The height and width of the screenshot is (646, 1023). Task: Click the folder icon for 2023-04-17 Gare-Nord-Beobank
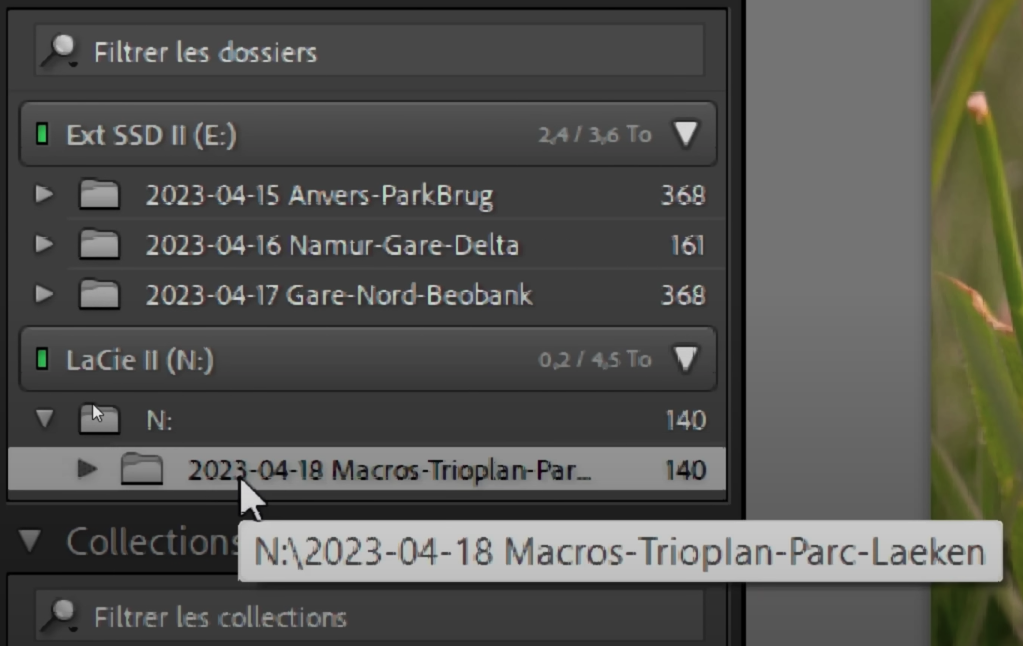(99, 295)
